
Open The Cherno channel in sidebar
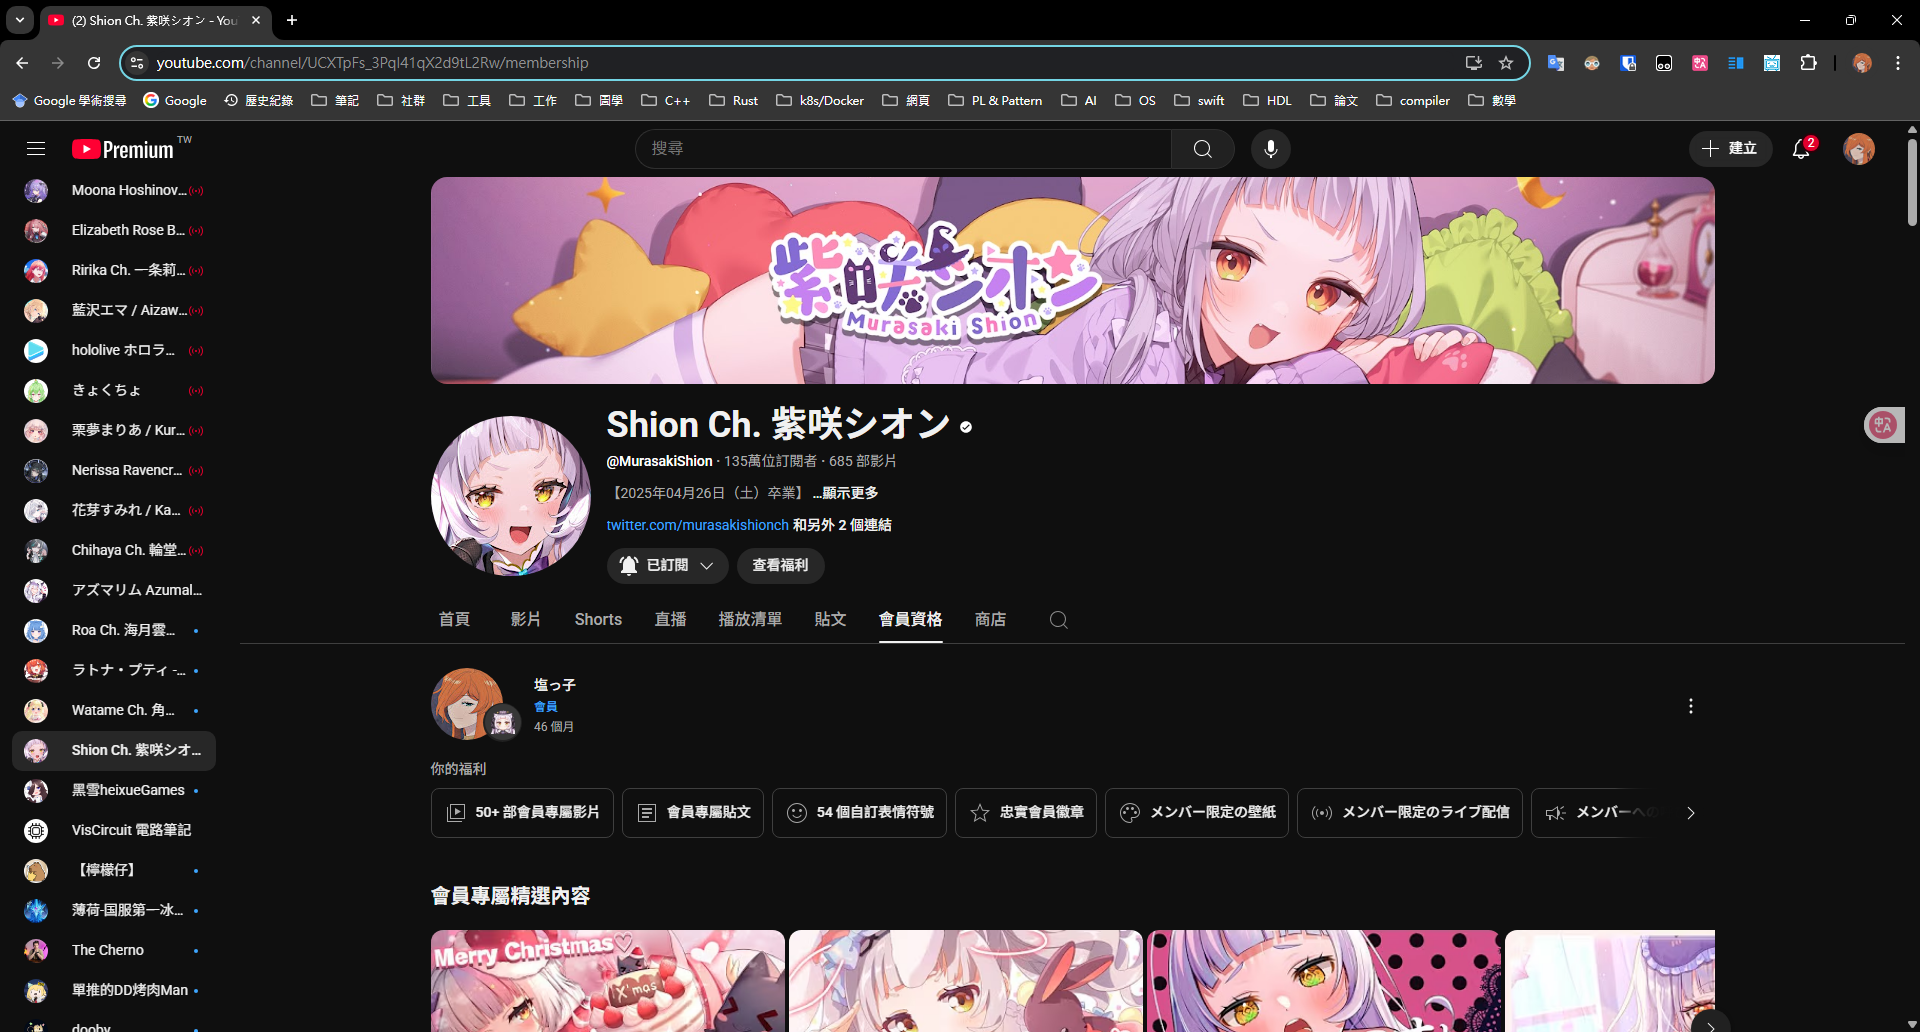[x=113, y=950]
